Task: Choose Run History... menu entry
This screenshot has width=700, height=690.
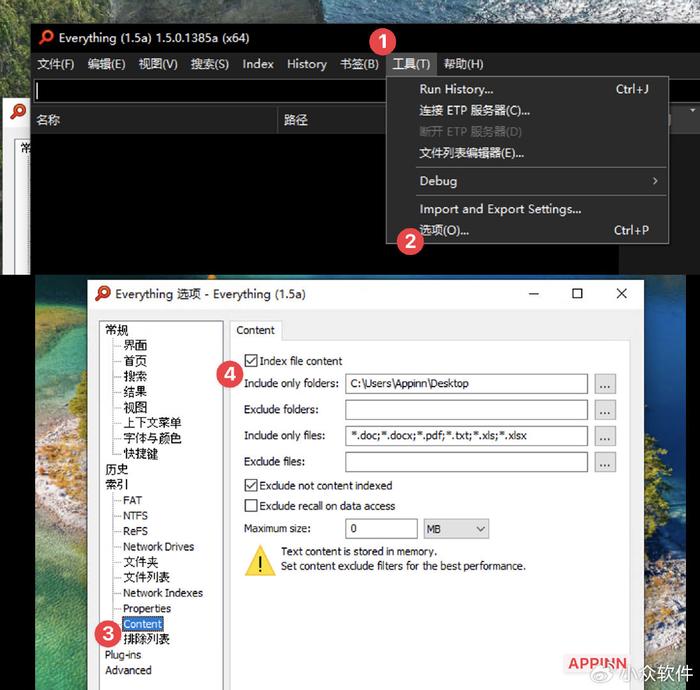Action: click(527, 89)
